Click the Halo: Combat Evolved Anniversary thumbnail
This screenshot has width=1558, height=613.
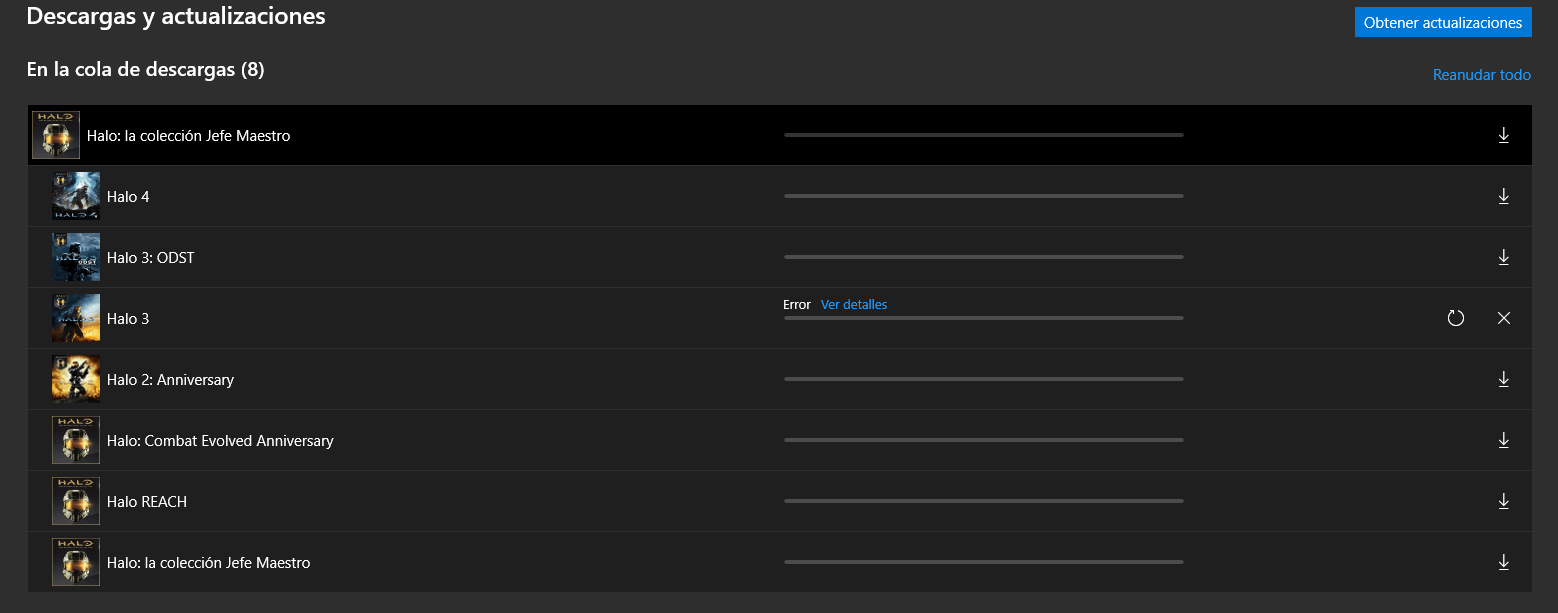tap(76, 440)
